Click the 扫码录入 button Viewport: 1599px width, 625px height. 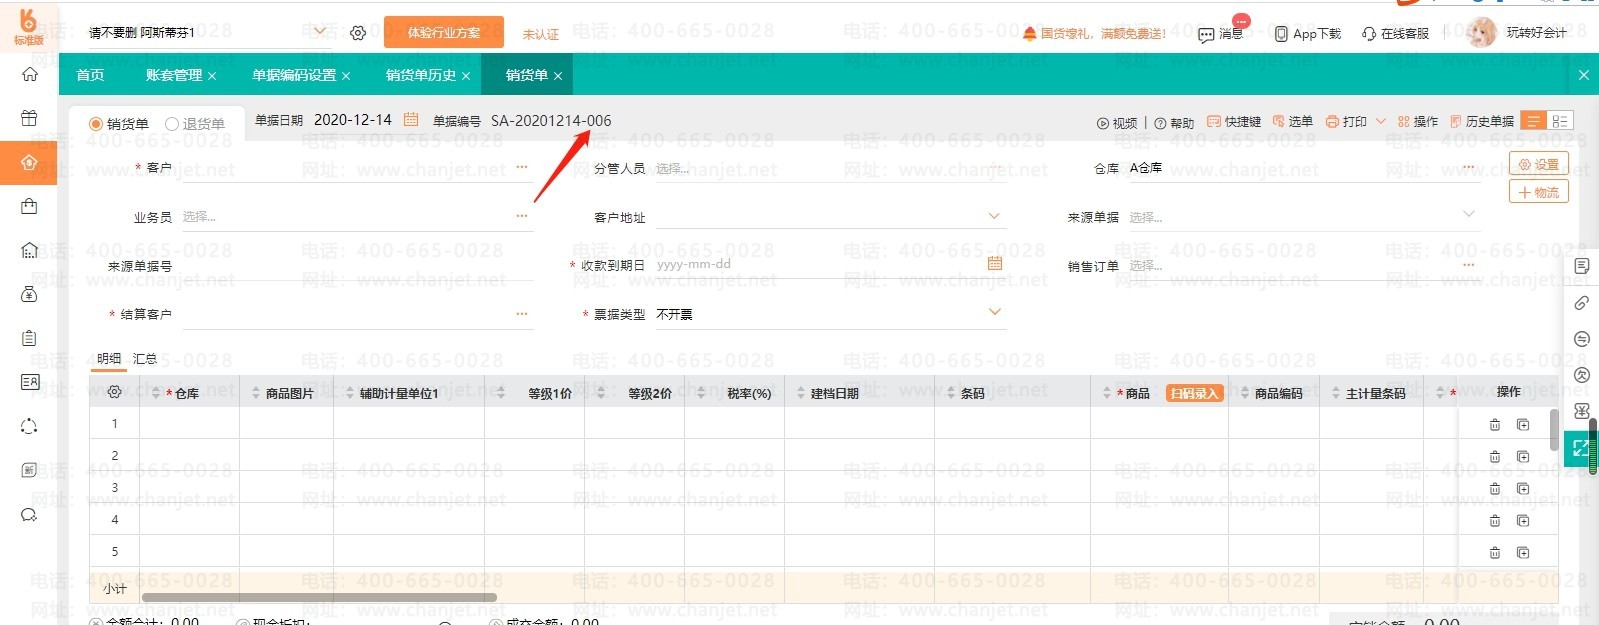[1195, 393]
